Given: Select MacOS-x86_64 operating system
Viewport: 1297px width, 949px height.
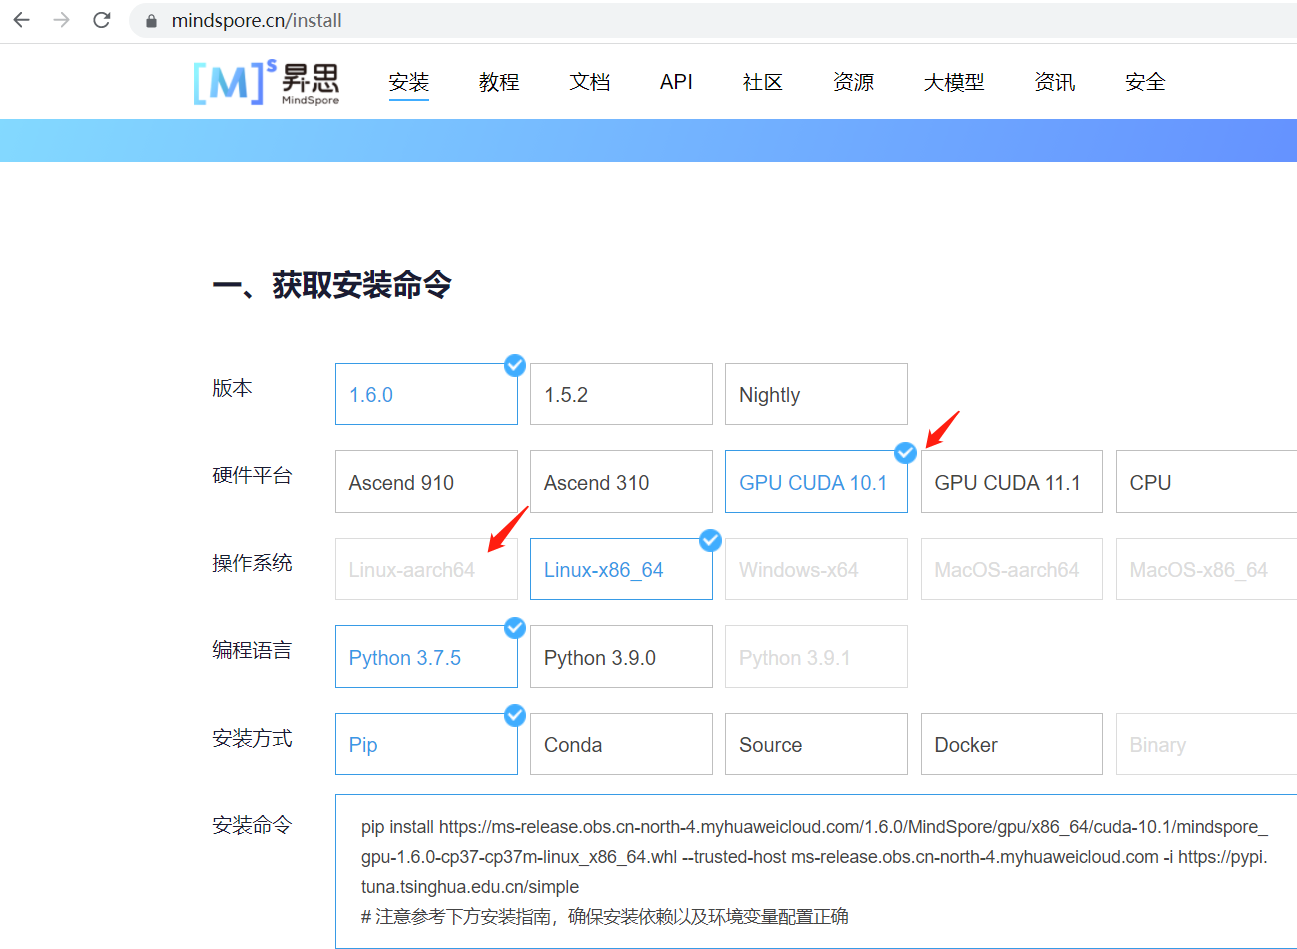Looking at the screenshot, I should 1206,569.
